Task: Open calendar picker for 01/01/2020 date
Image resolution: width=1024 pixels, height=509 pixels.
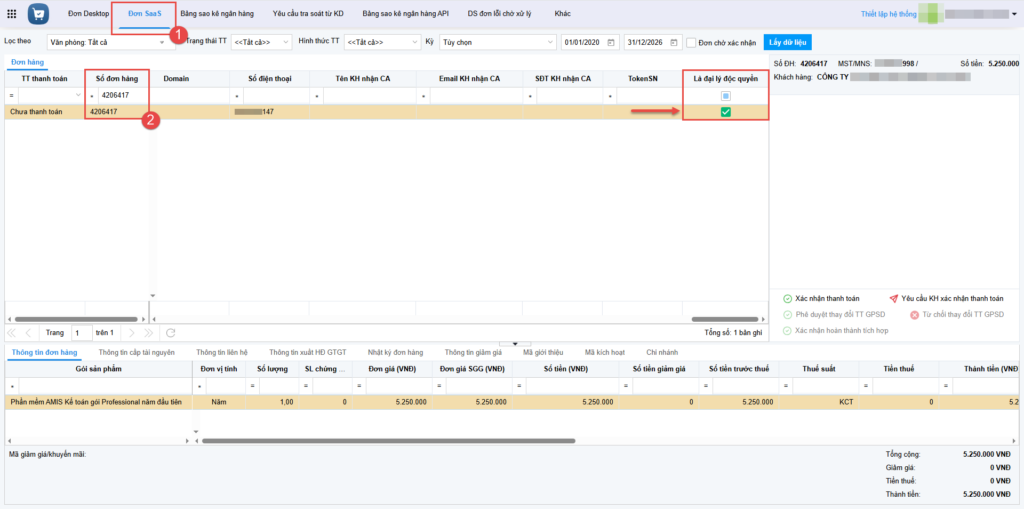Action: [612, 42]
